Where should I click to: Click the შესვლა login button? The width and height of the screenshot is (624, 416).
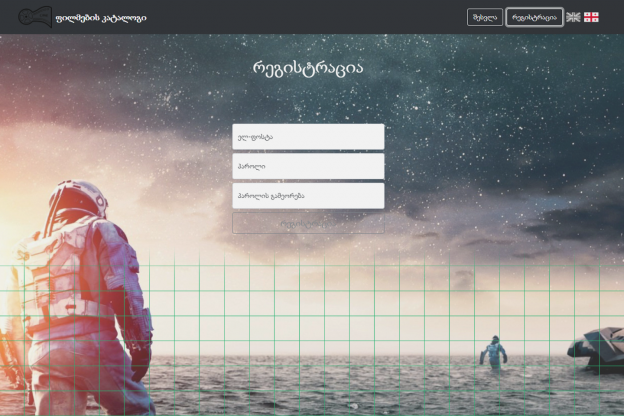click(x=485, y=18)
